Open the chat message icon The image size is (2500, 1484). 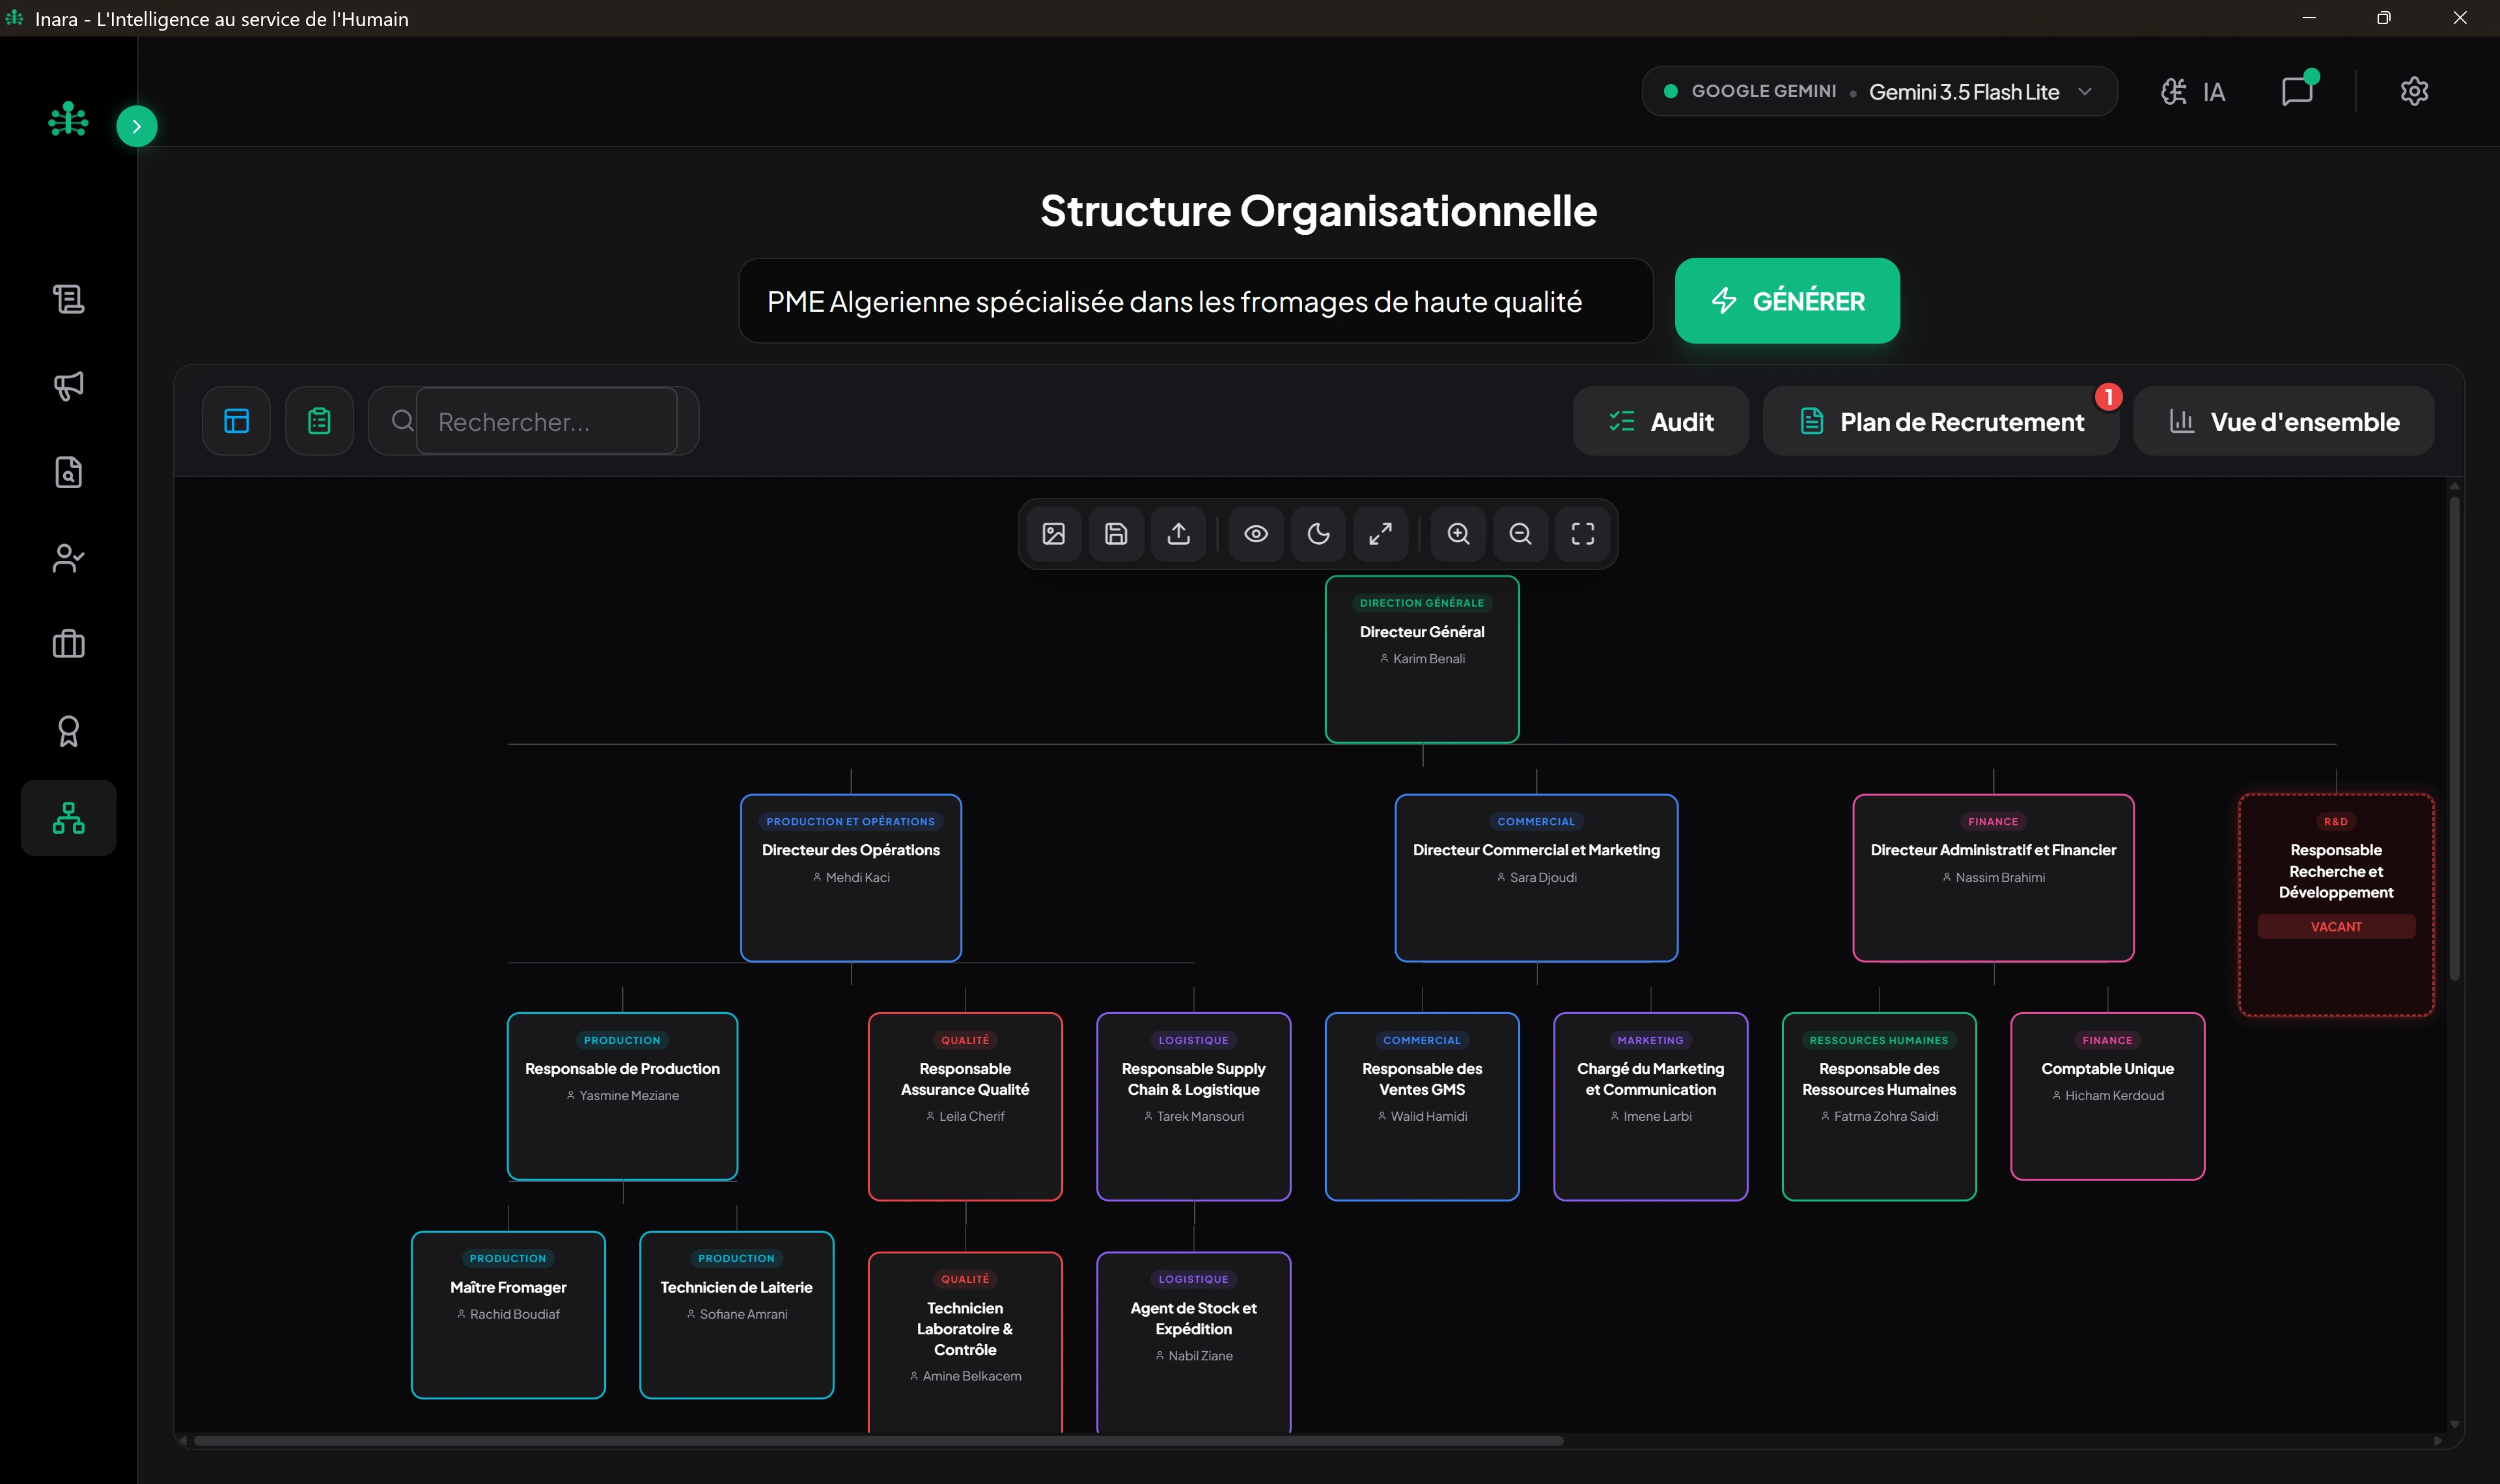[x=2298, y=91]
